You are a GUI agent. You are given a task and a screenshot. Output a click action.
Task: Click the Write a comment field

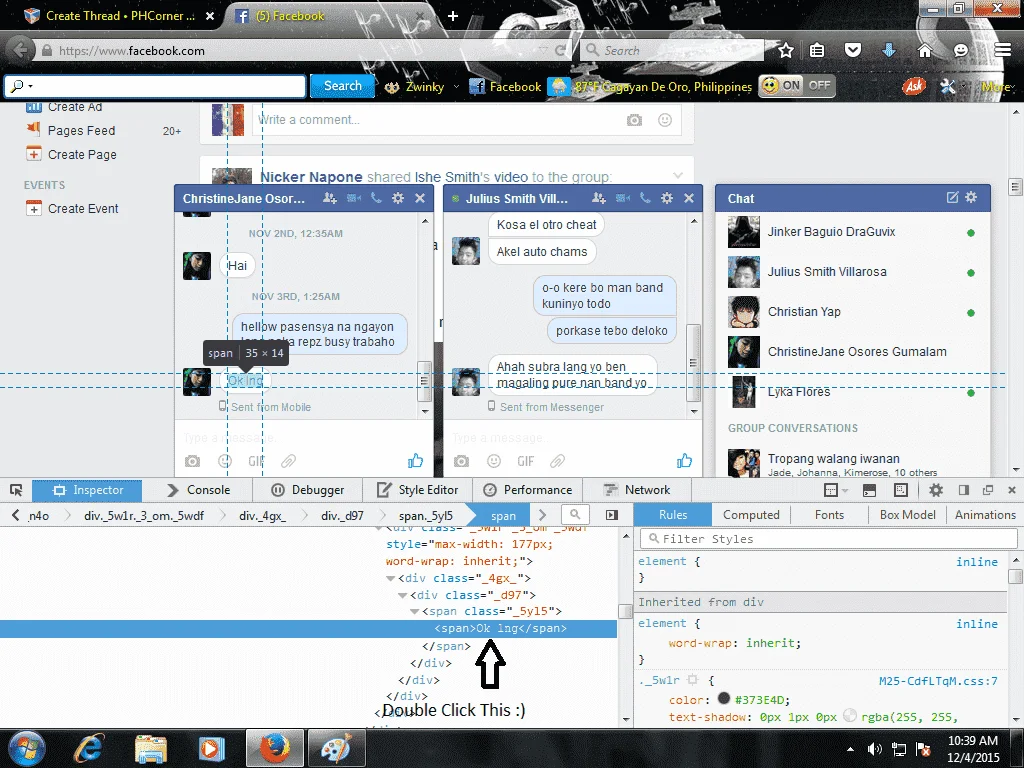[467, 120]
